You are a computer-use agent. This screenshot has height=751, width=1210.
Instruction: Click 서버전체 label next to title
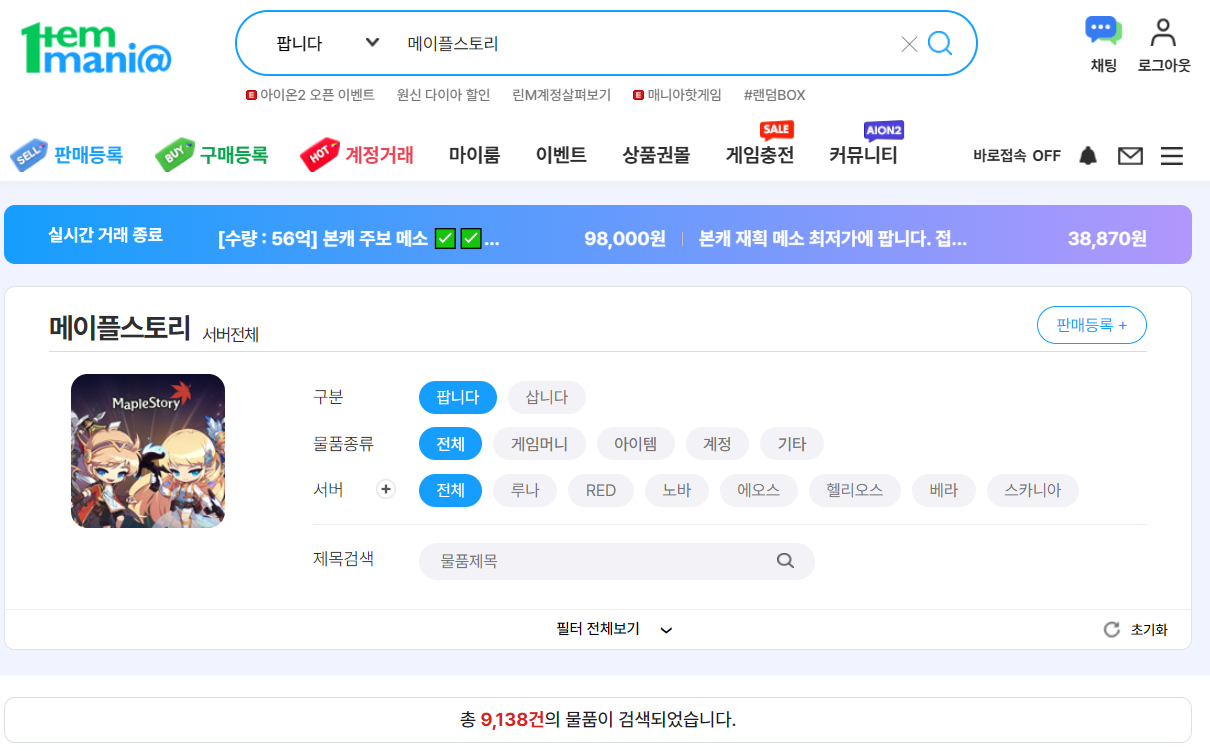(x=230, y=334)
